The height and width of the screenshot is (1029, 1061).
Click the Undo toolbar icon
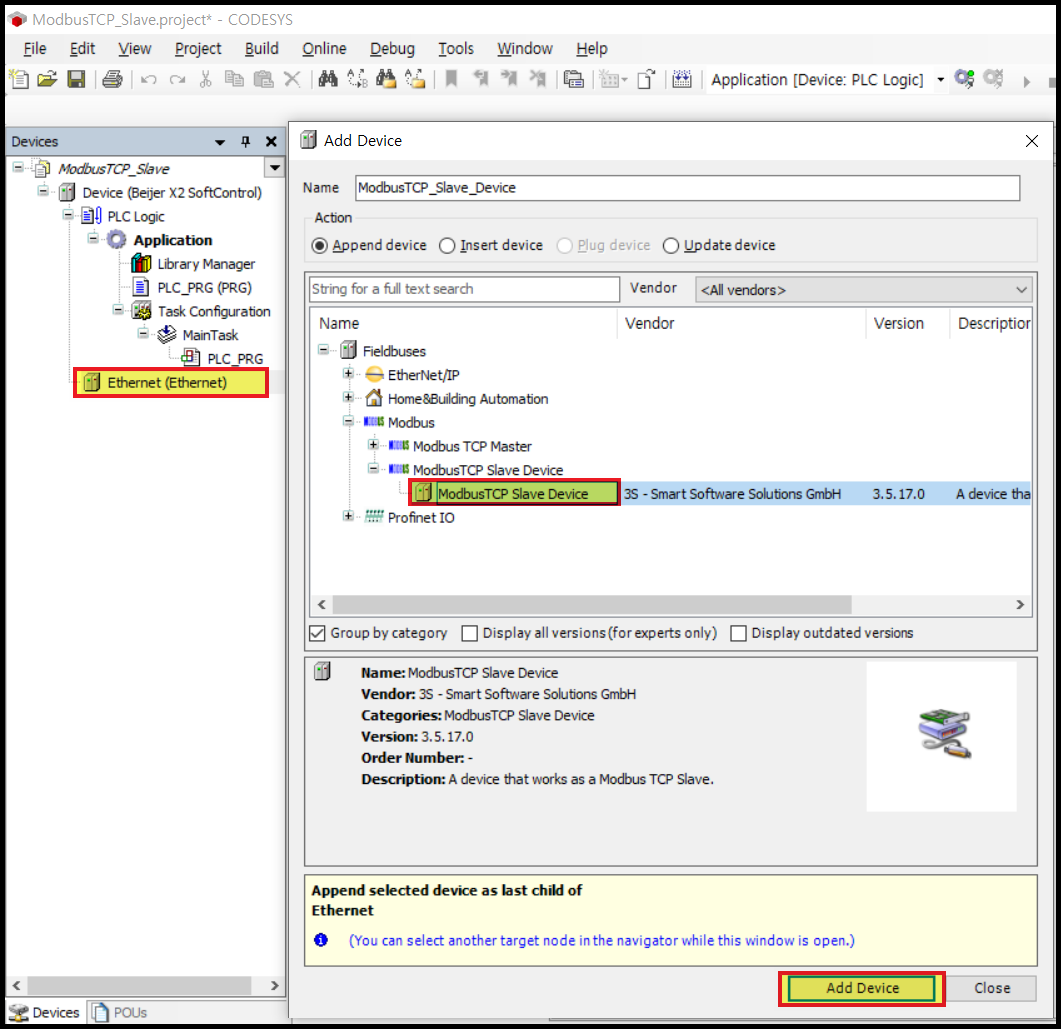click(x=148, y=80)
